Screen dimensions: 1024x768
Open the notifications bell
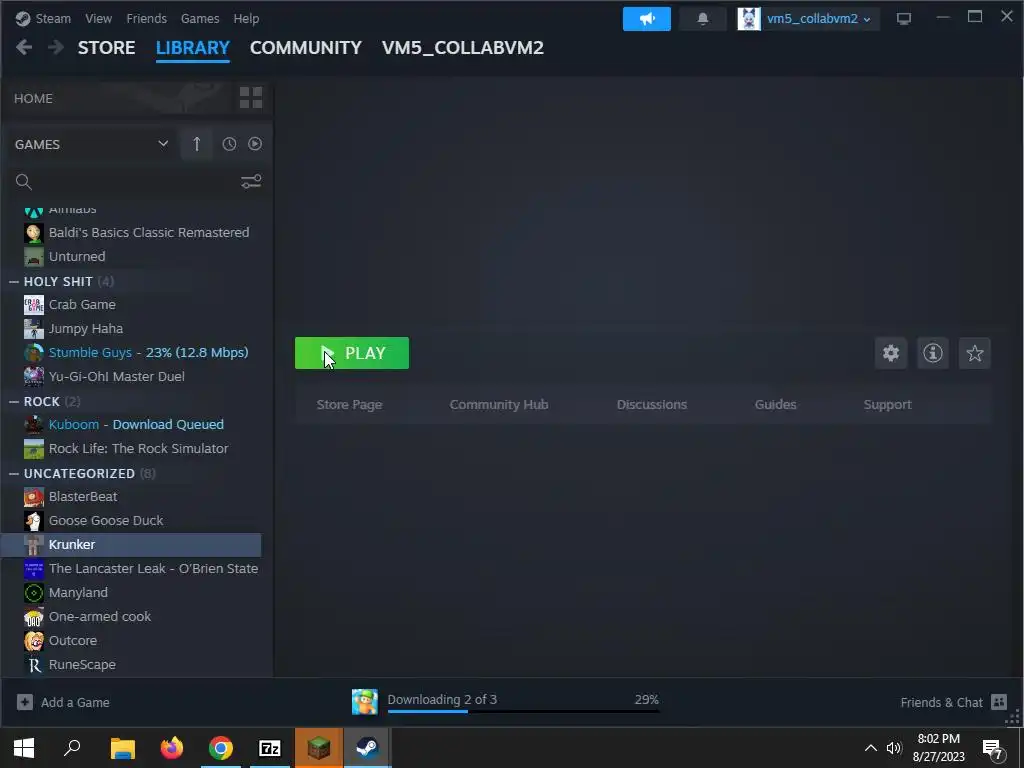tap(703, 19)
